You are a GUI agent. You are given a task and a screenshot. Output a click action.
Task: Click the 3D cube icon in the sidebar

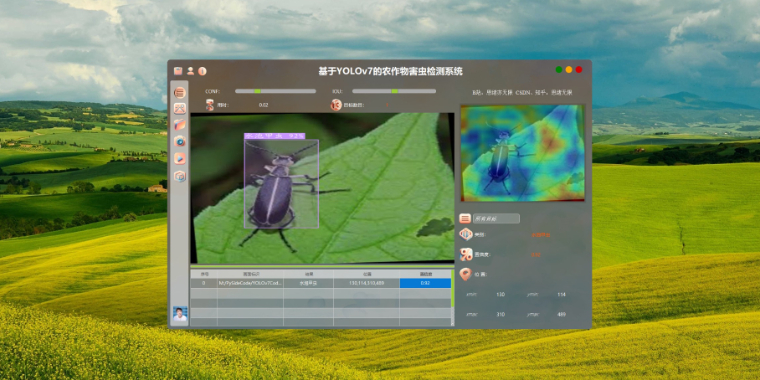180,176
